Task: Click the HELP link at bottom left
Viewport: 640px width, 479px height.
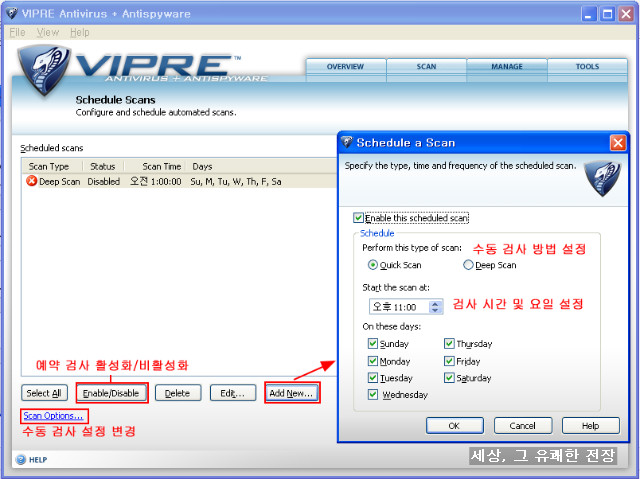Action: pos(38,460)
